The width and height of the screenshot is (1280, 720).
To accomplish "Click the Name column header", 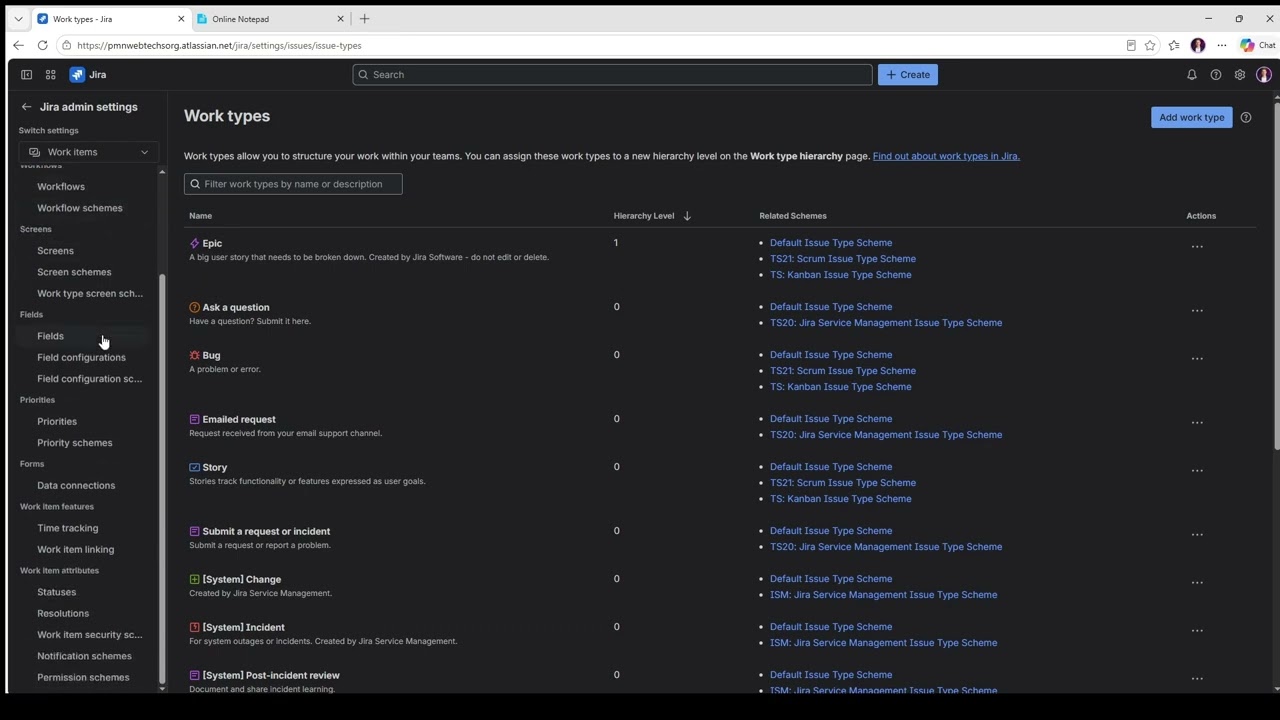I will pos(200,216).
